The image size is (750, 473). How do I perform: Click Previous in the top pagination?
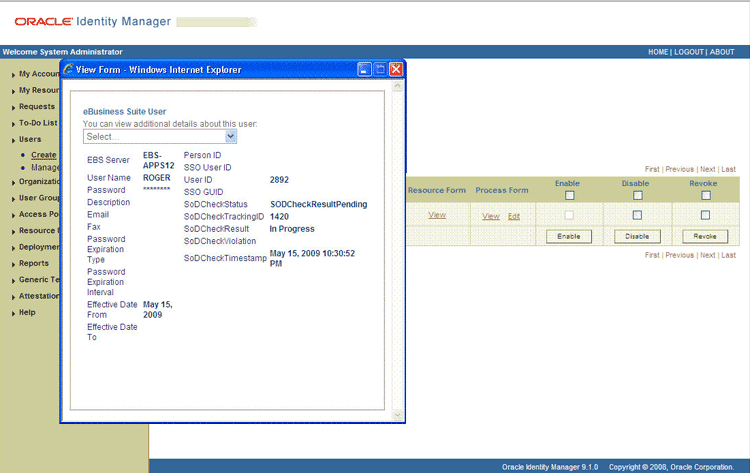(679, 169)
